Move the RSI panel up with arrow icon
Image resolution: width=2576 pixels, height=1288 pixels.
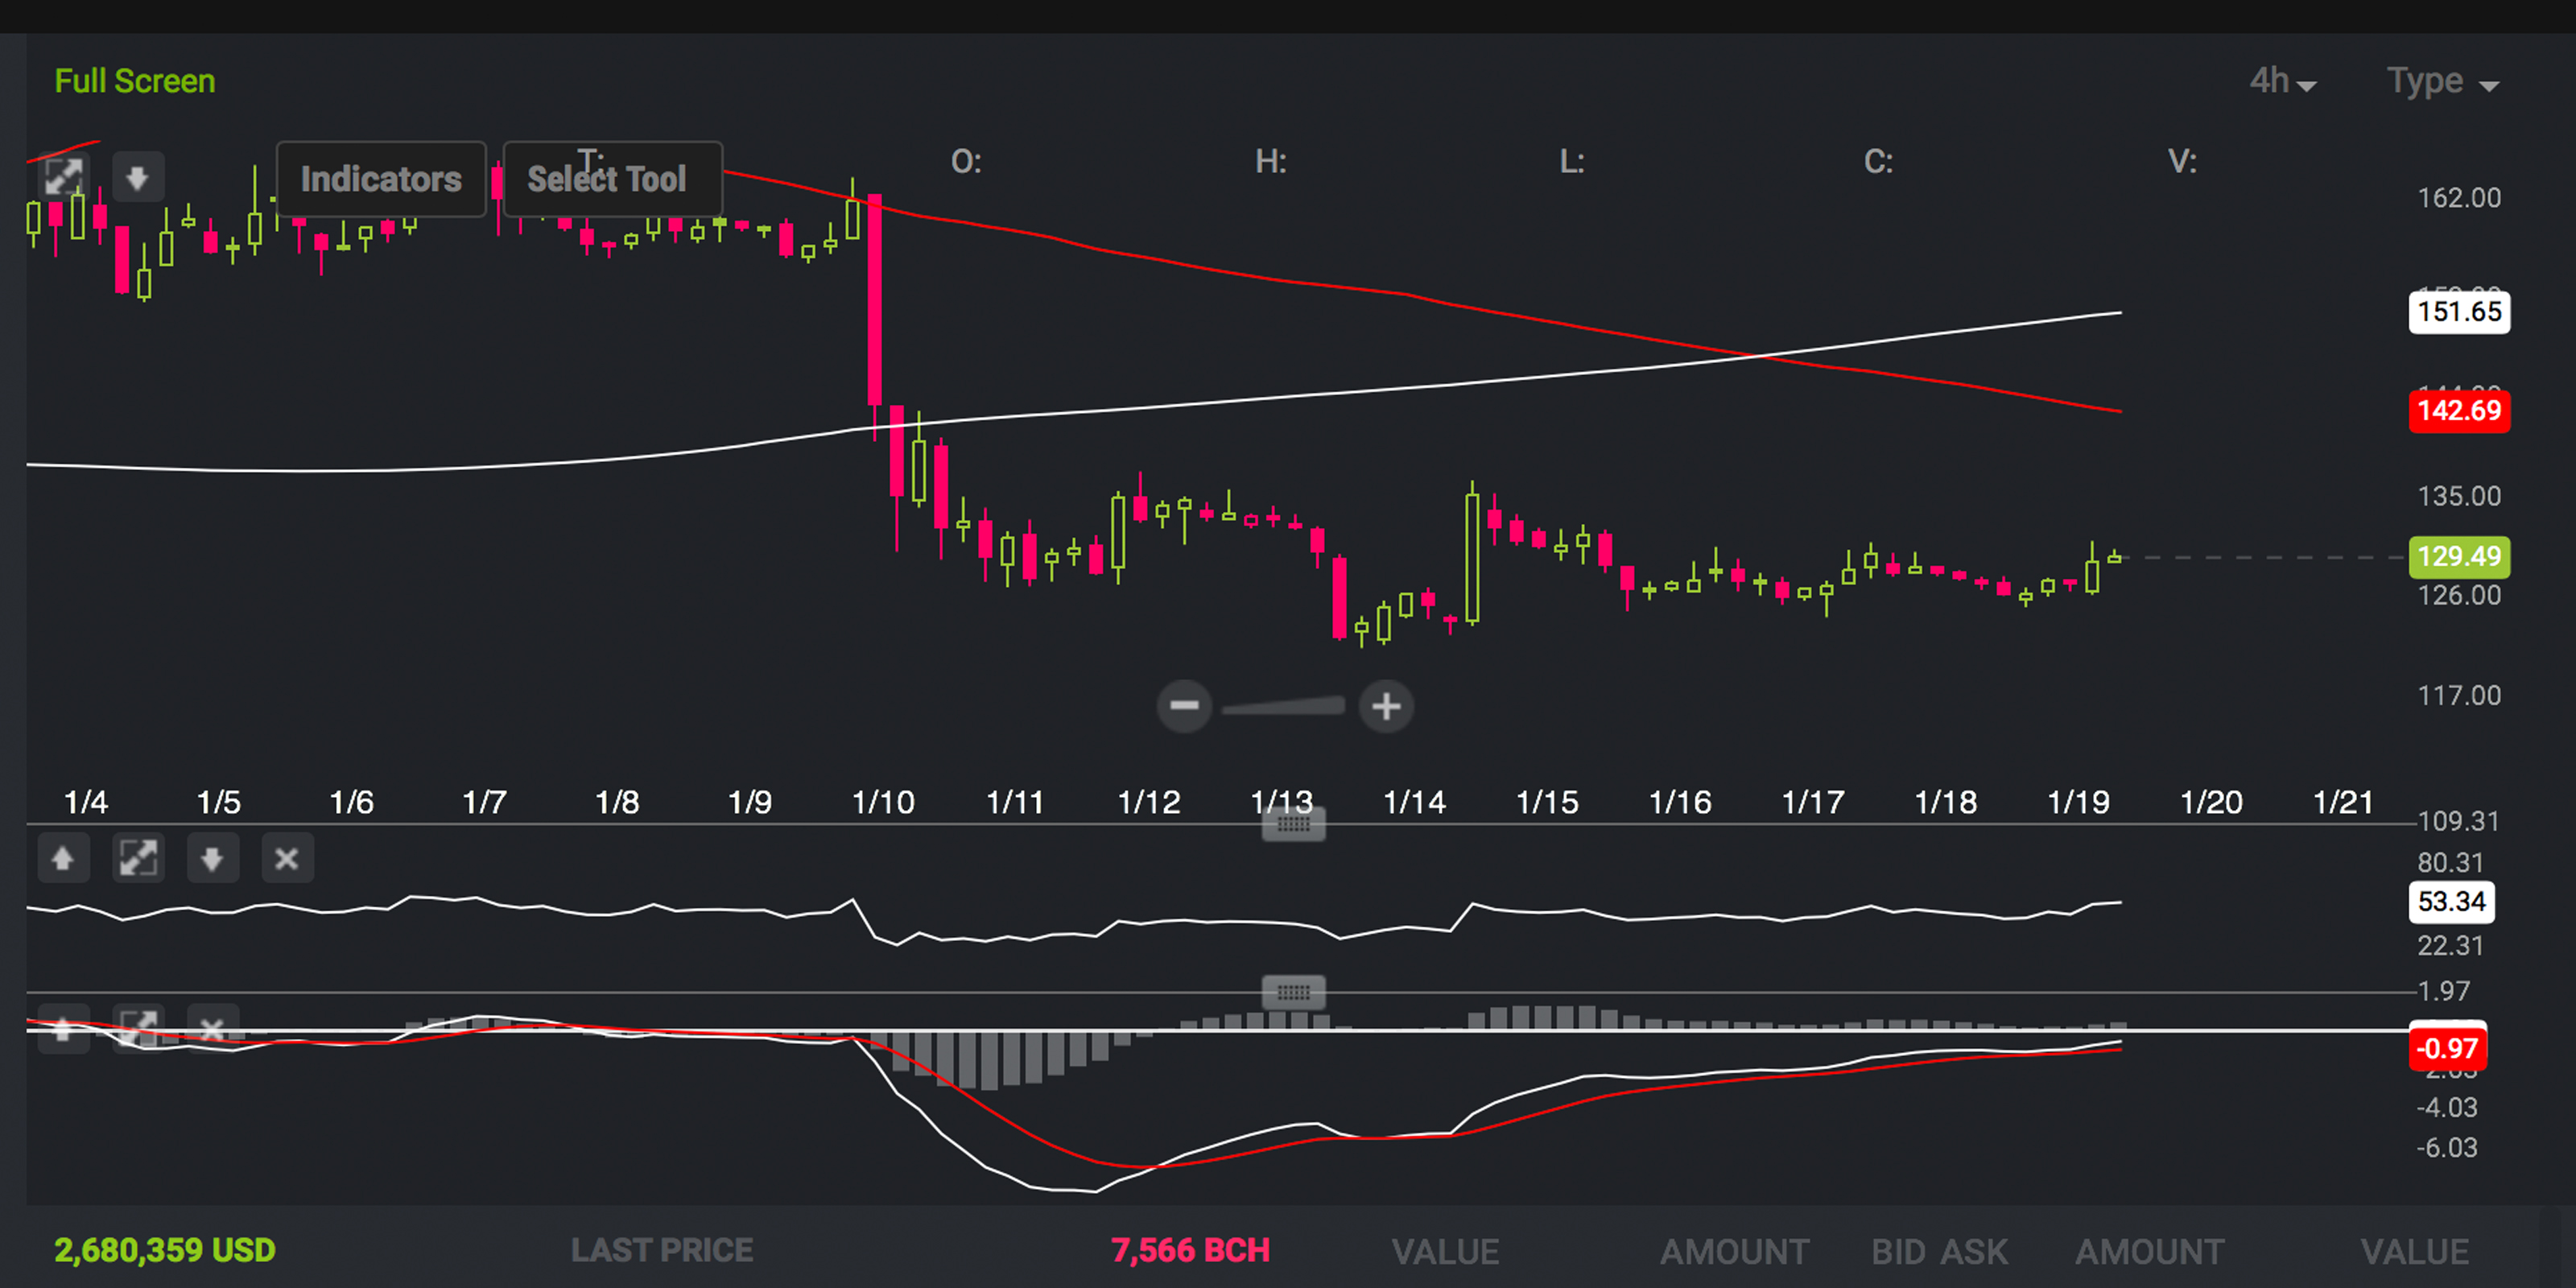click(63, 858)
